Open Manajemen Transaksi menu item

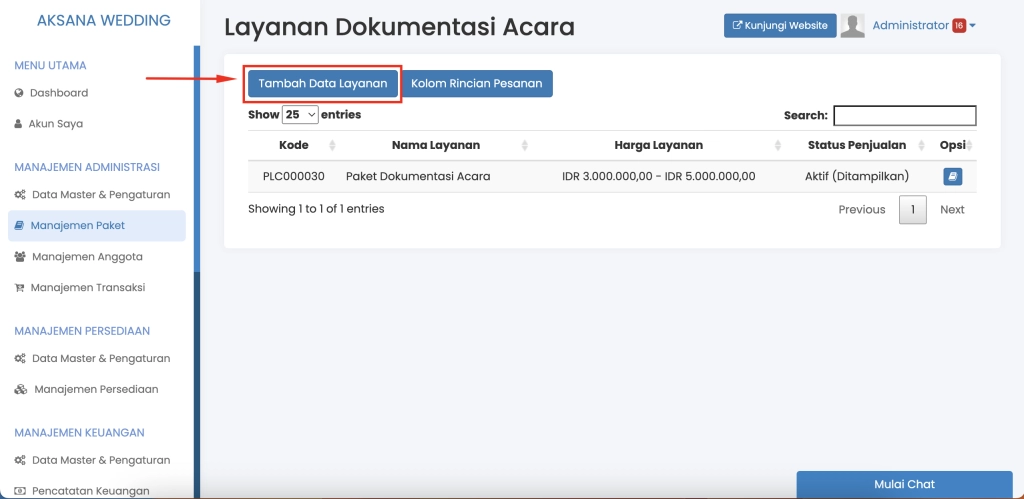click(88, 287)
